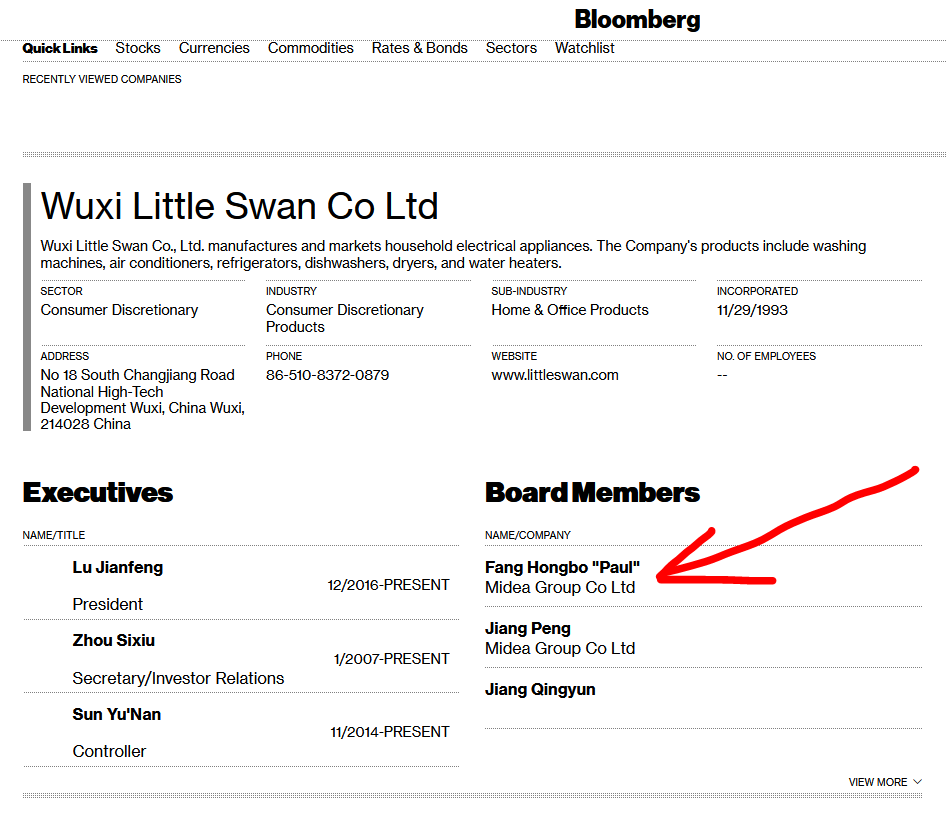Expand the View More chevron
947x819 pixels.
[x=917, y=782]
